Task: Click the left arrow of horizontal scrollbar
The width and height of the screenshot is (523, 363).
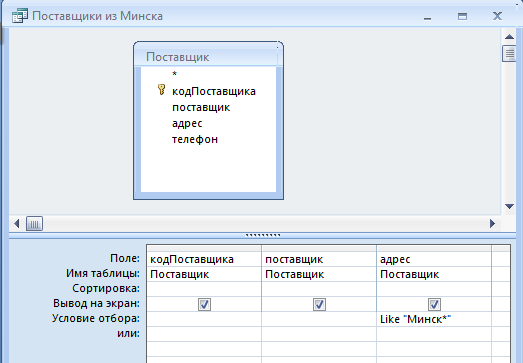Action: [17, 224]
